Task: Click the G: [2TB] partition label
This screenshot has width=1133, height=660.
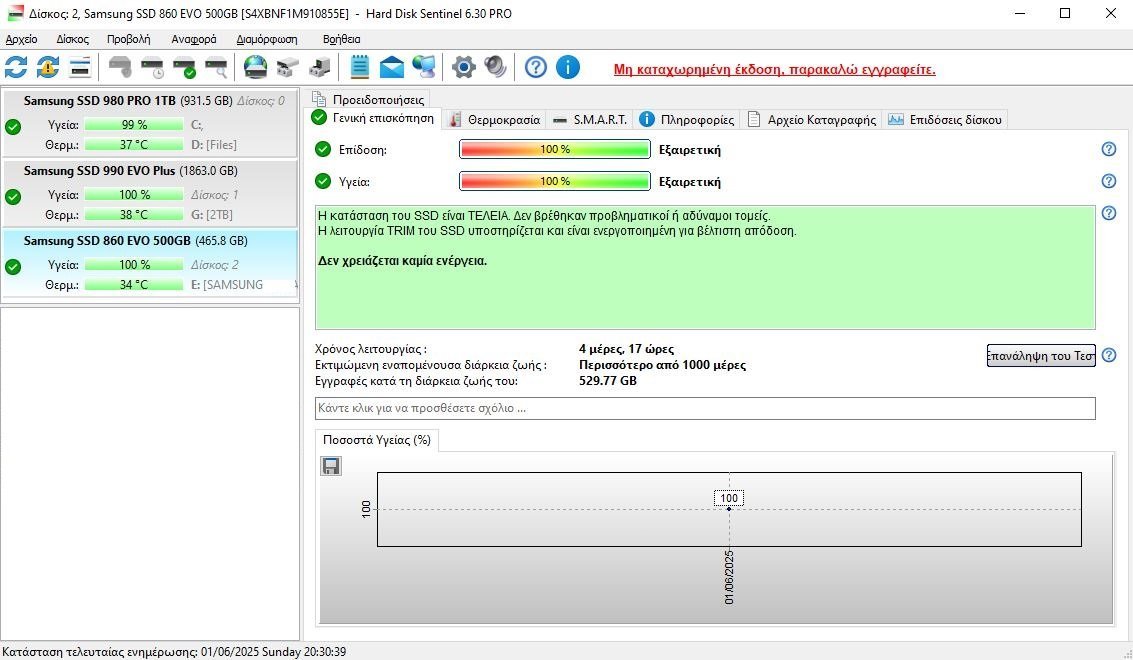Action: click(212, 215)
